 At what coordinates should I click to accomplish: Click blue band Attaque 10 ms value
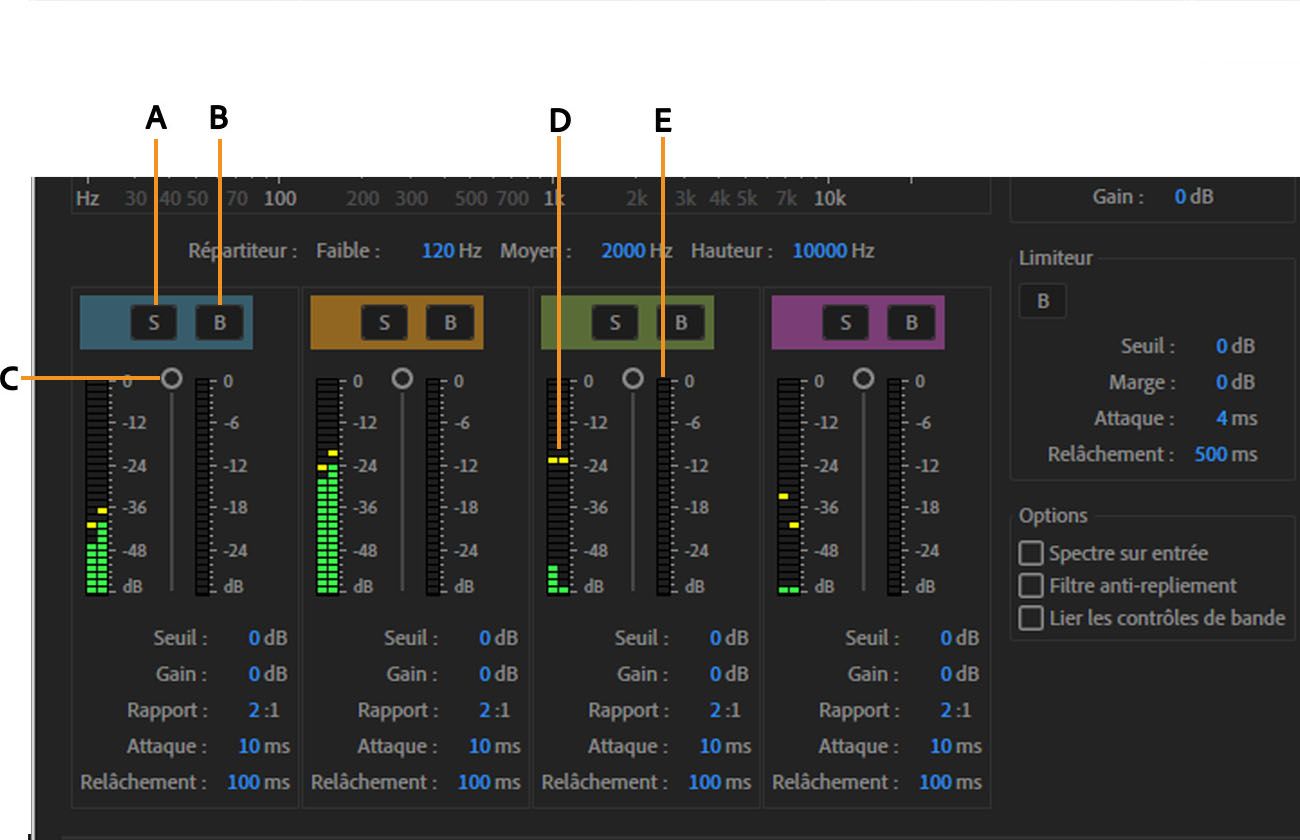tap(264, 746)
